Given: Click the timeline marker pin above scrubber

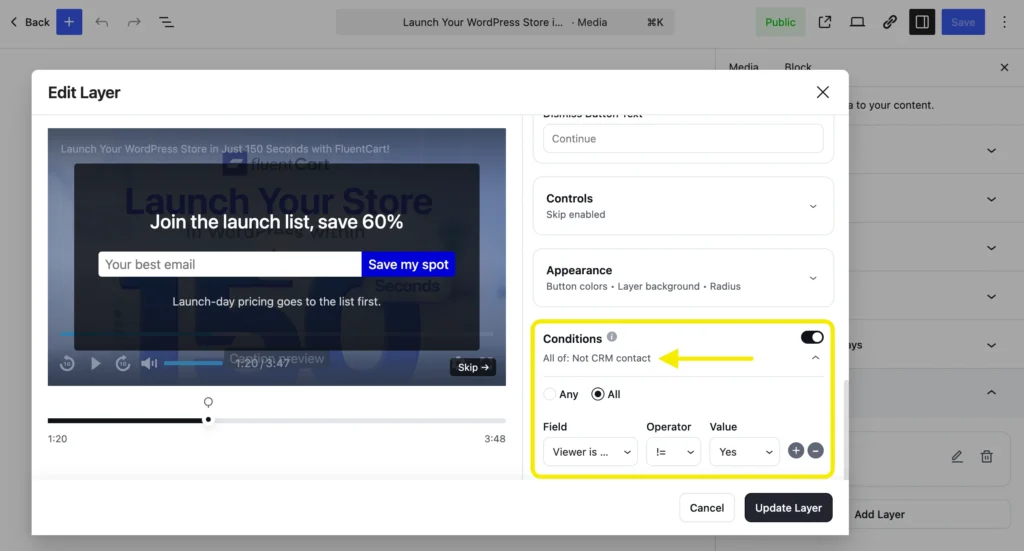Looking at the screenshot, I should 208,402.
